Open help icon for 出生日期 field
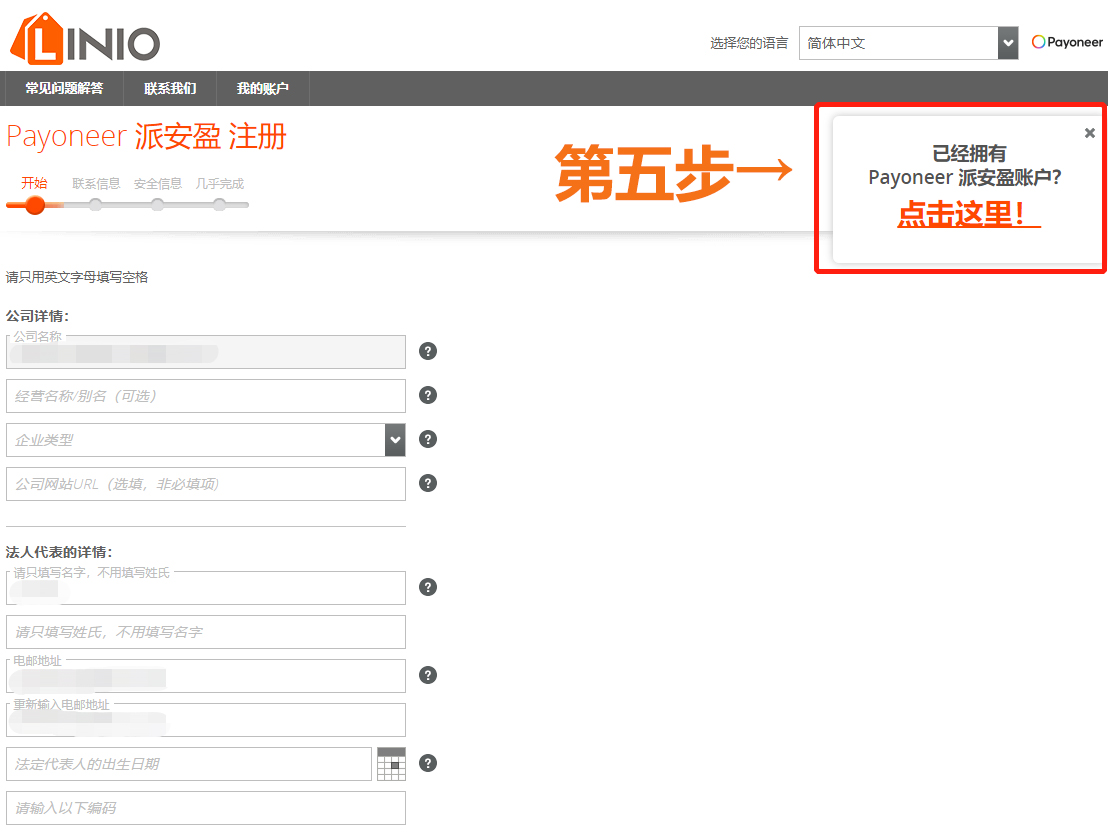 pyautogui.click(x=428, y=763)
